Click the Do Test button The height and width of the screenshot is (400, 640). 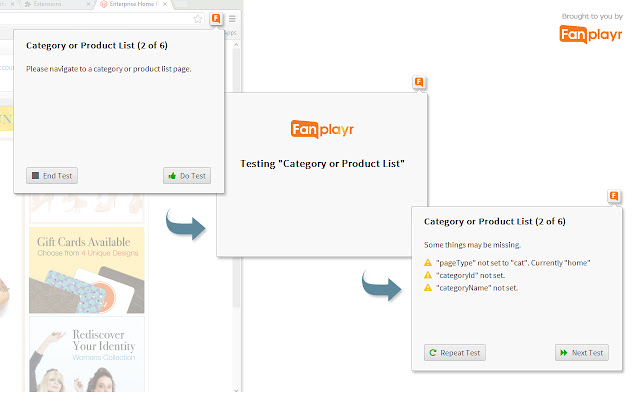coord(187,176)
